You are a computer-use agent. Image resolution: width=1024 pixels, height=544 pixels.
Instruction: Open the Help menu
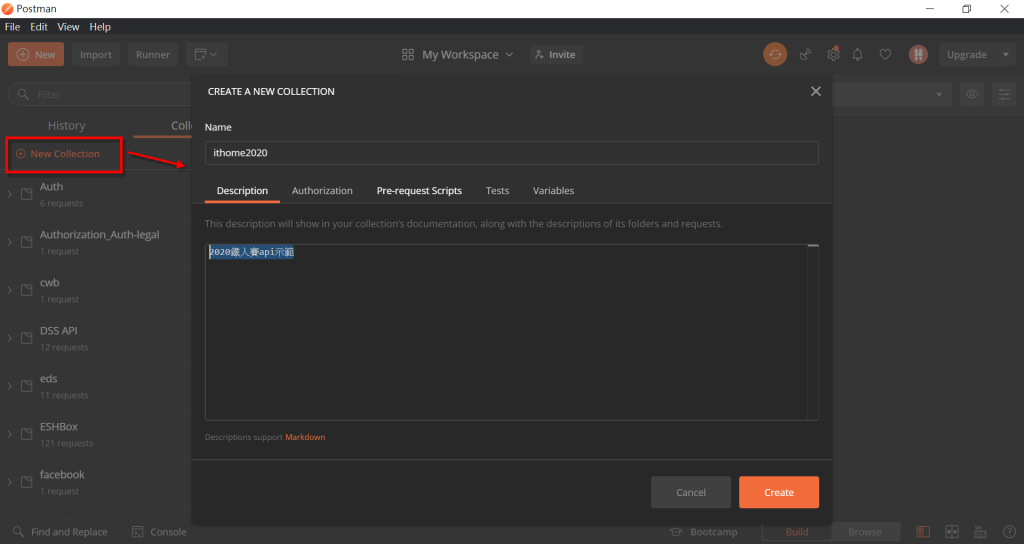tap(100, 27)
